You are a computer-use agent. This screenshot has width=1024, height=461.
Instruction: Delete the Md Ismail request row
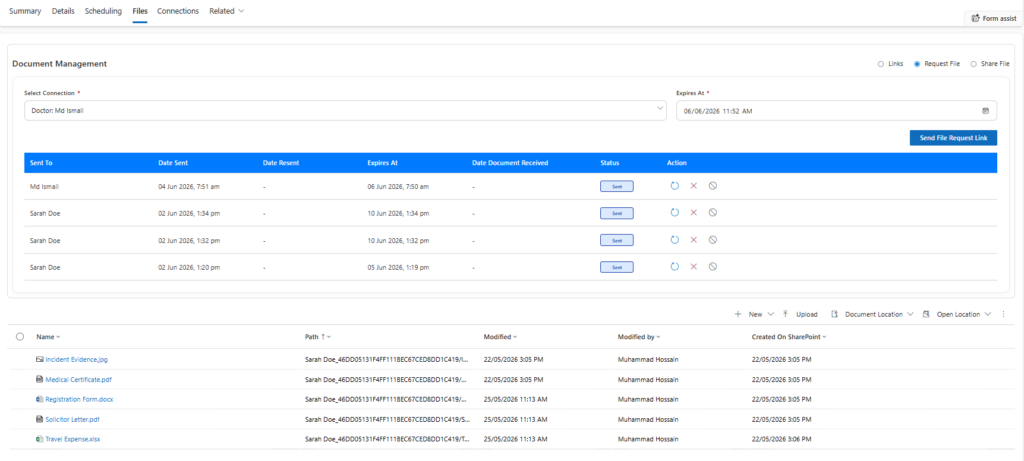(x=694, y=186)
